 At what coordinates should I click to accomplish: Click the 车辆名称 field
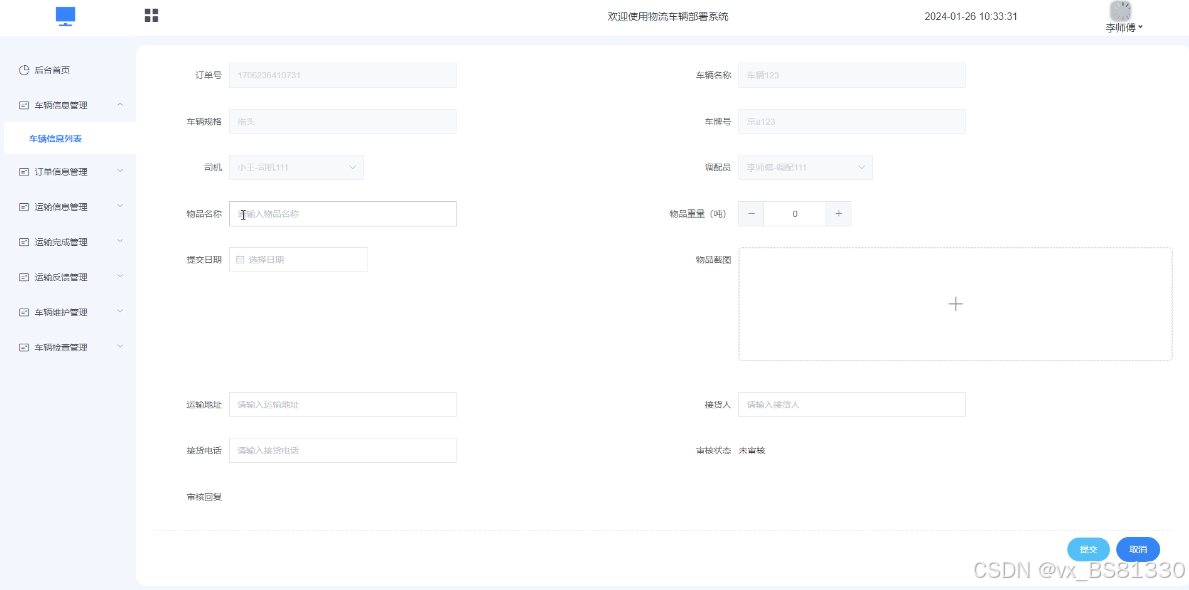coord(852,75)
